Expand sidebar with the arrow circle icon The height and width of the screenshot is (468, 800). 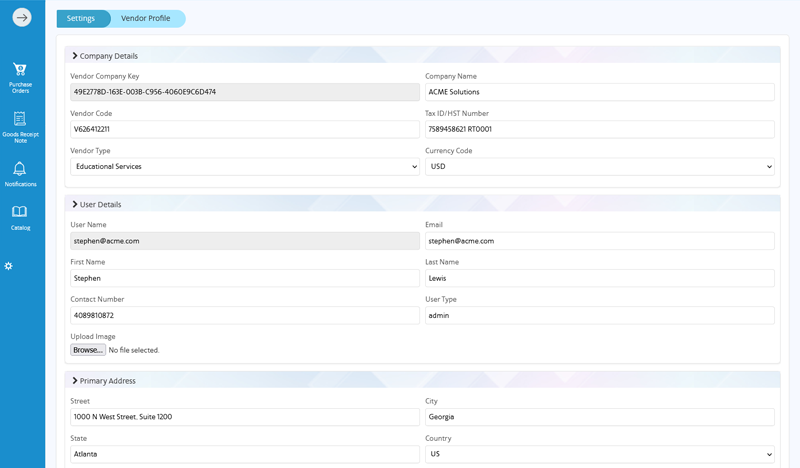pos(22,17)
